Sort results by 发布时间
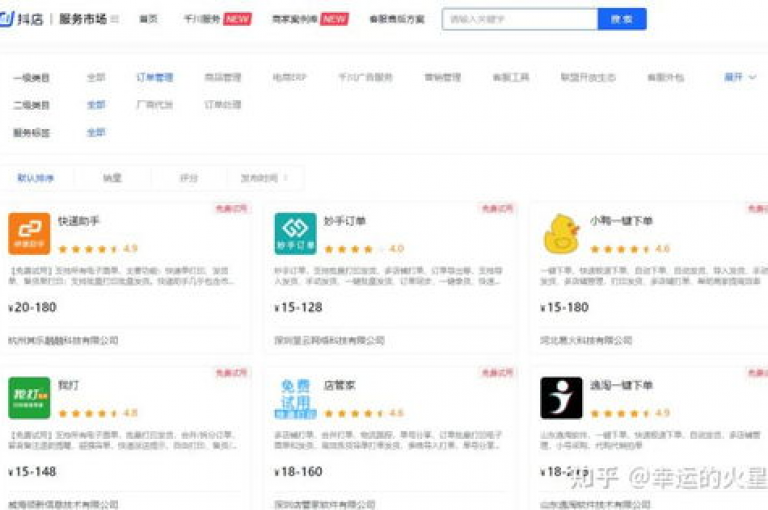 264,178
